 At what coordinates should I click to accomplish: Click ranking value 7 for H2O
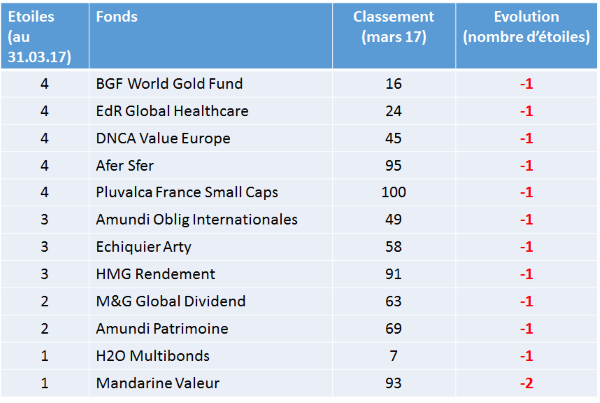click(x=394, y=356)
